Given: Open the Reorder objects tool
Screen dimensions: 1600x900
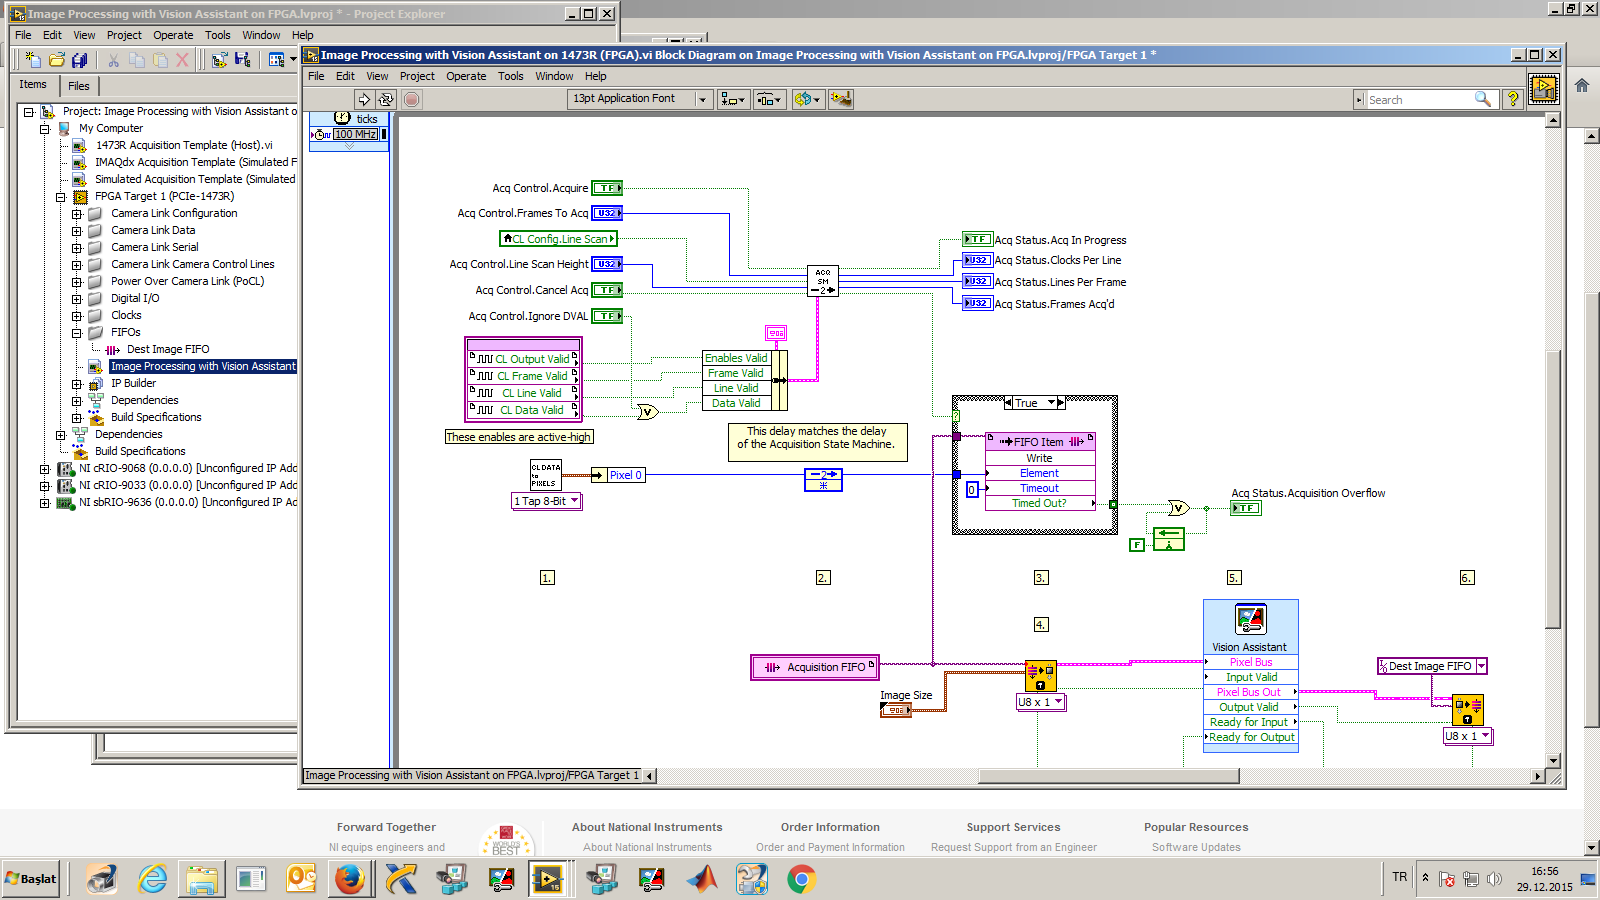Looking at the screenshot, I should [x=807, y=99].
